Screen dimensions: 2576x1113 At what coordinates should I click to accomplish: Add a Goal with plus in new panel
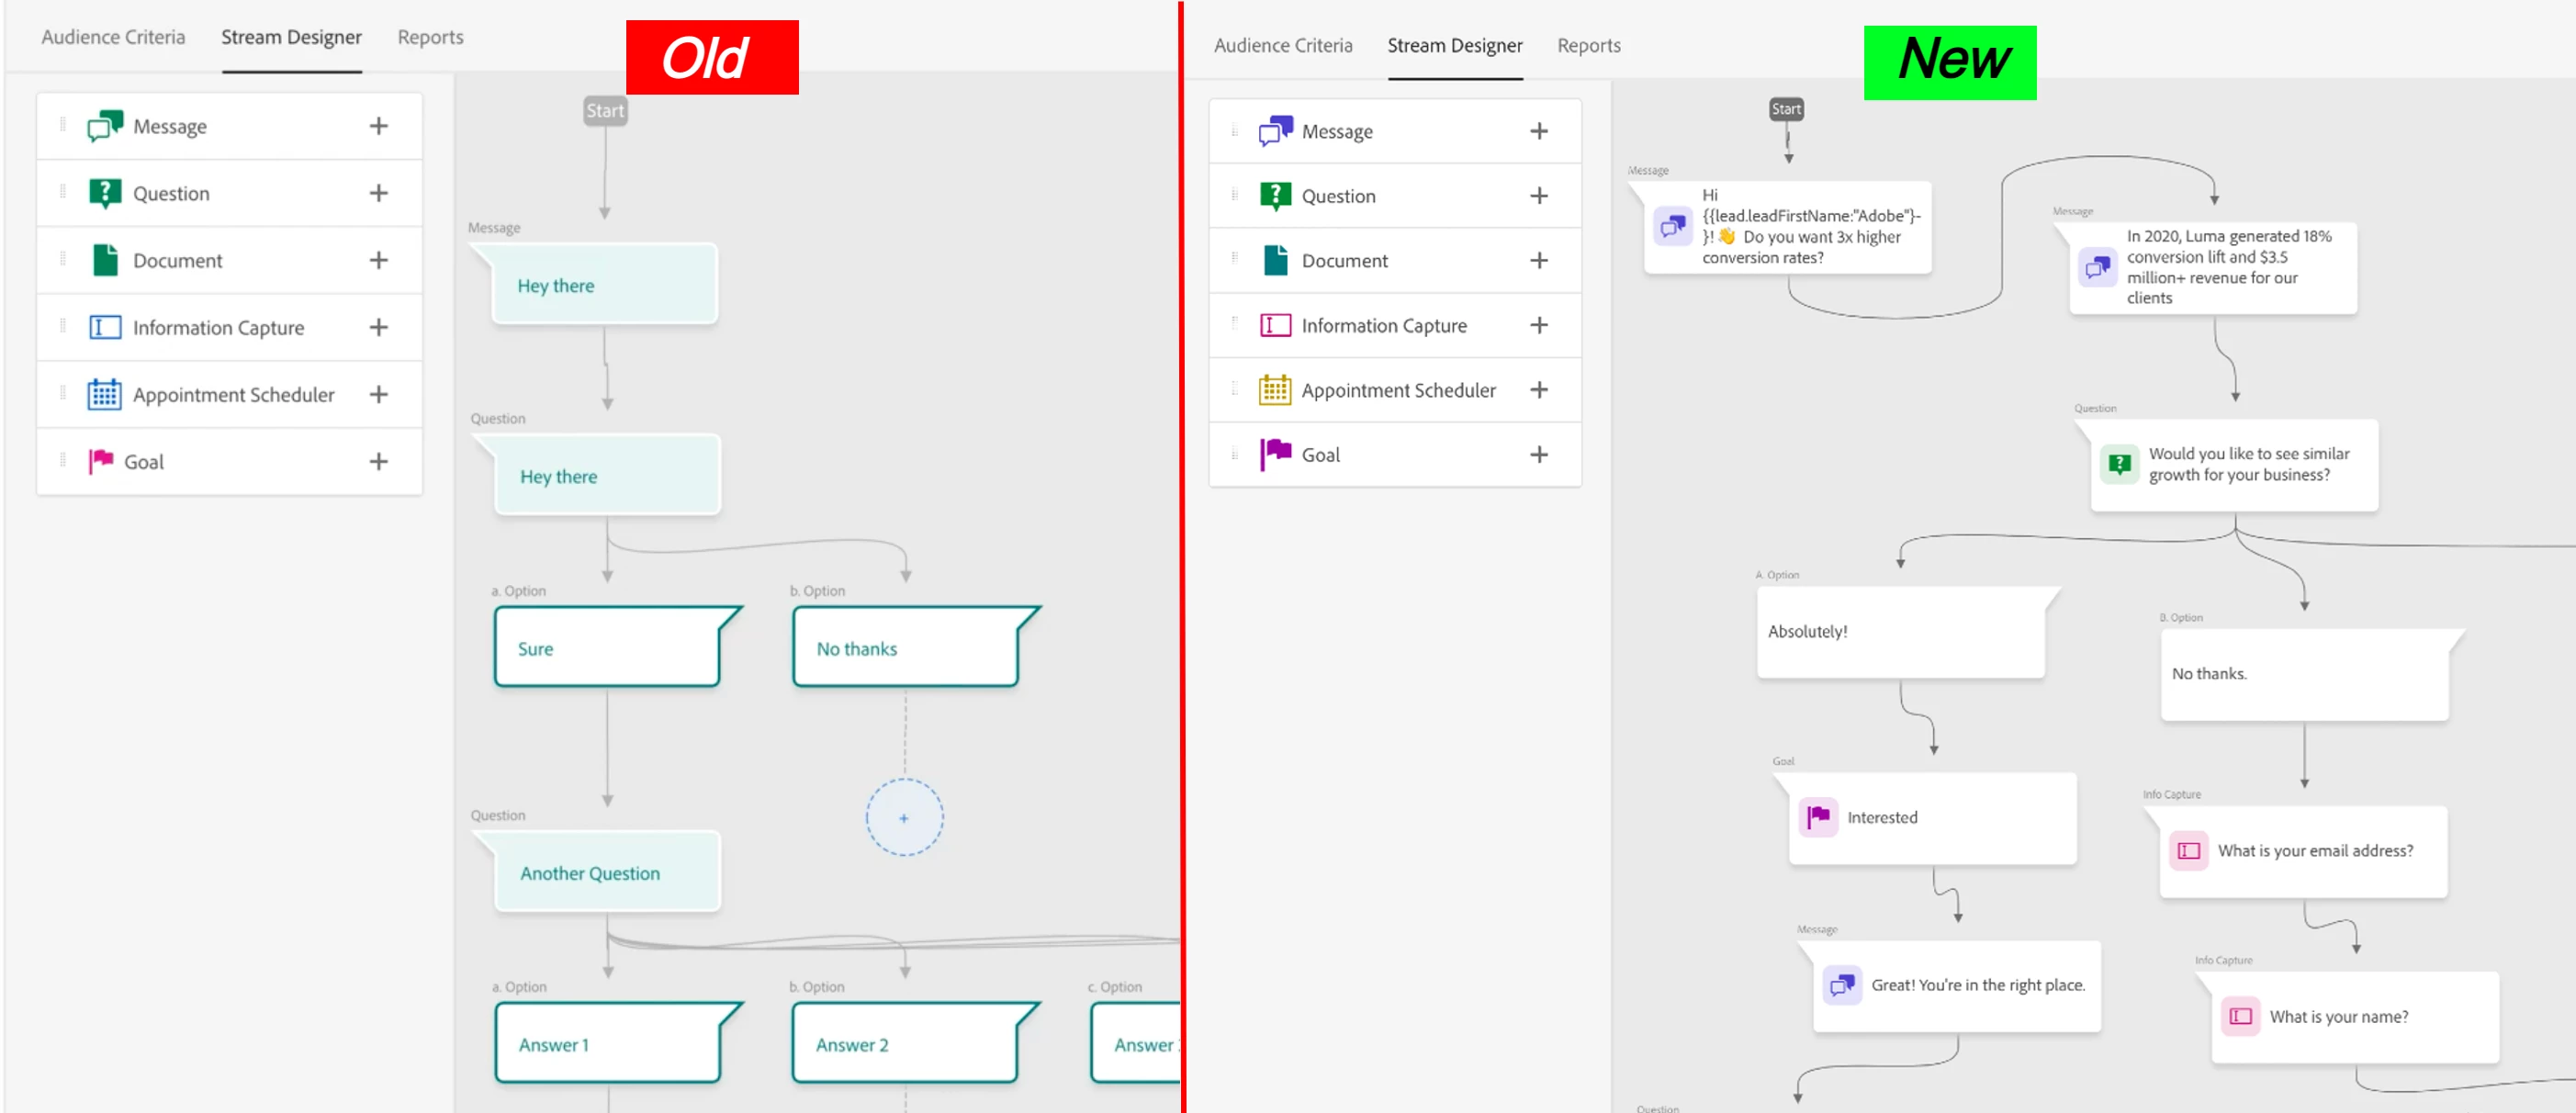click(1538, 454)
